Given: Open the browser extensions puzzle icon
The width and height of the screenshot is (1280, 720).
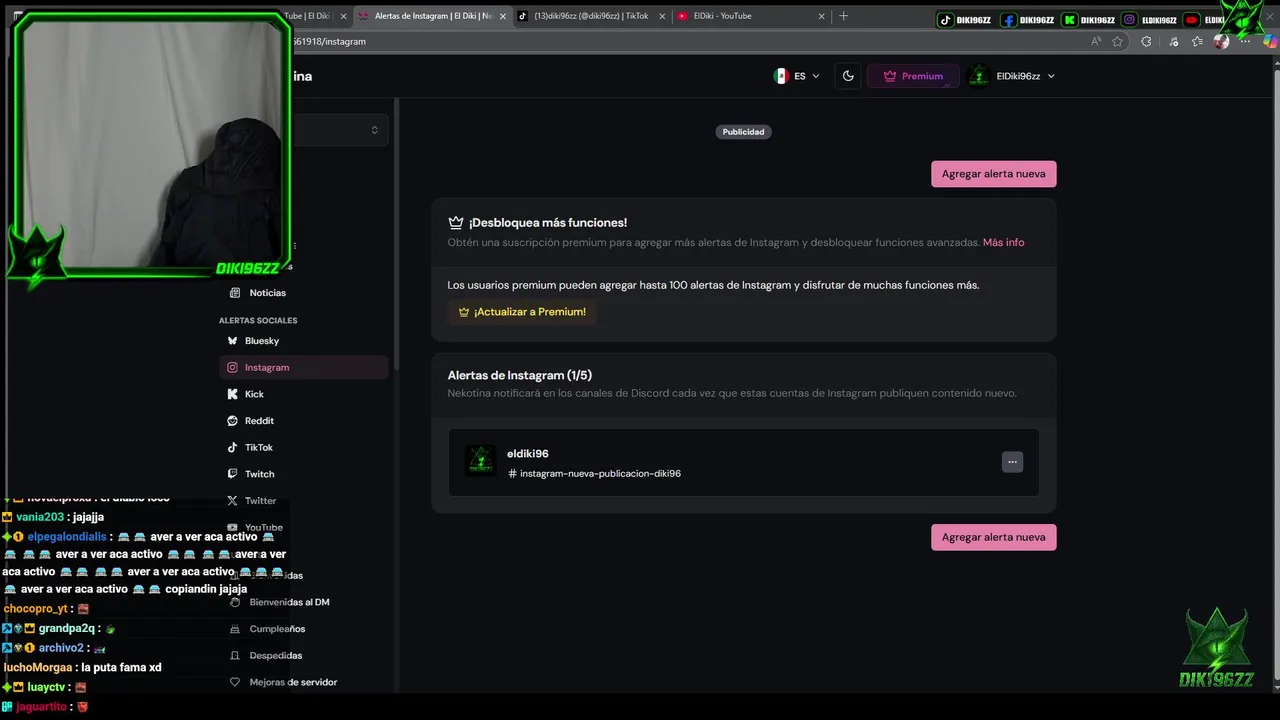Looking at the screenshot, I should (1146, 42).
